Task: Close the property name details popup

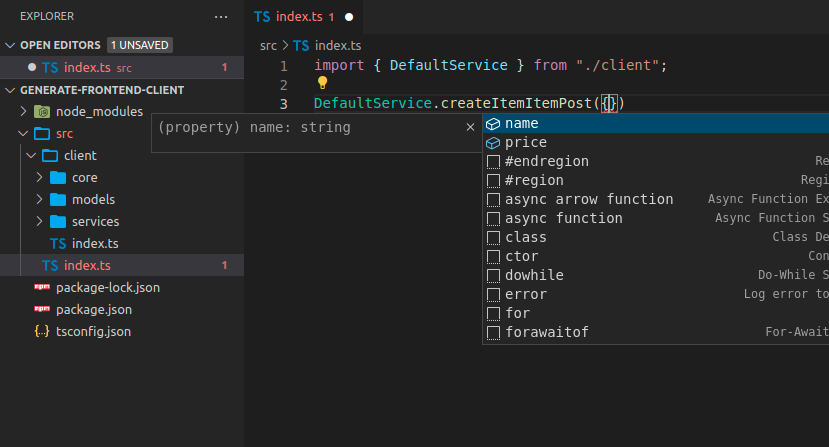Action: tap(470, 127)
